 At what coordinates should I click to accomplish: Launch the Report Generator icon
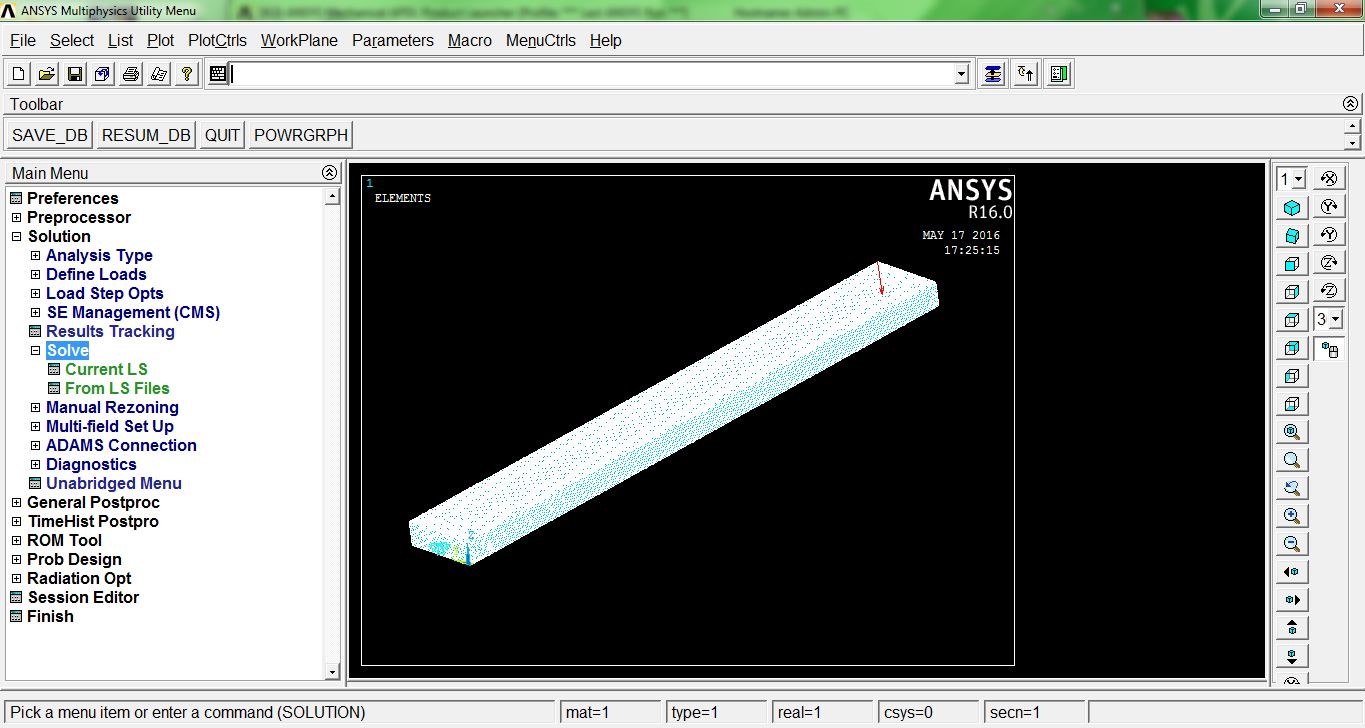[x=159, y=74]
